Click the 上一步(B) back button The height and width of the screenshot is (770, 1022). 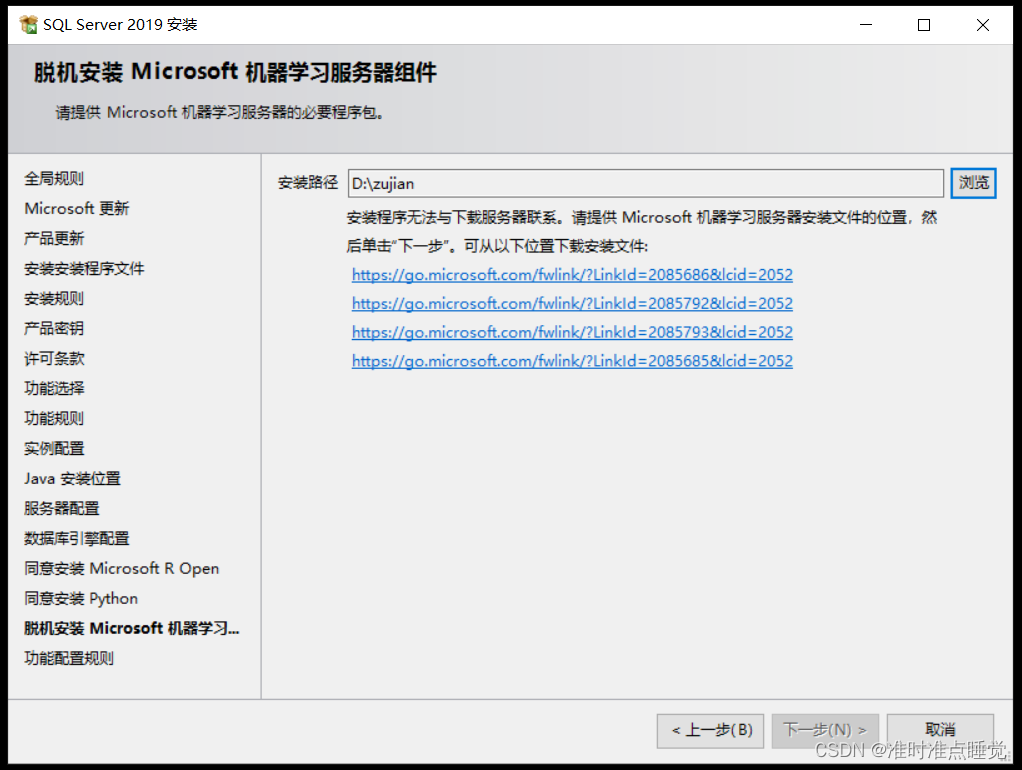click(711, 730)
